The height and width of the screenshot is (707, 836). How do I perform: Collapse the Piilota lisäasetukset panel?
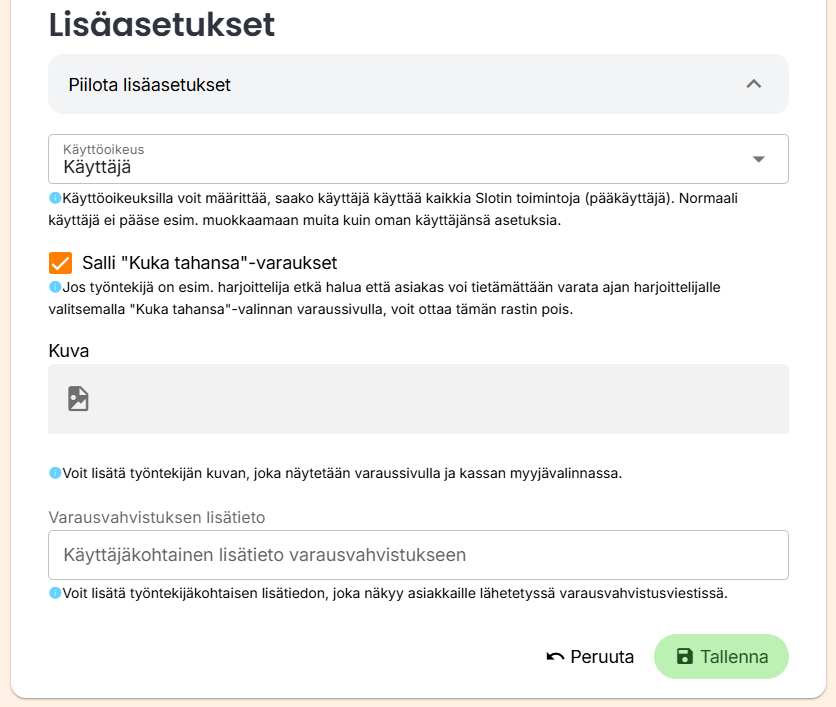pos(418,84)
